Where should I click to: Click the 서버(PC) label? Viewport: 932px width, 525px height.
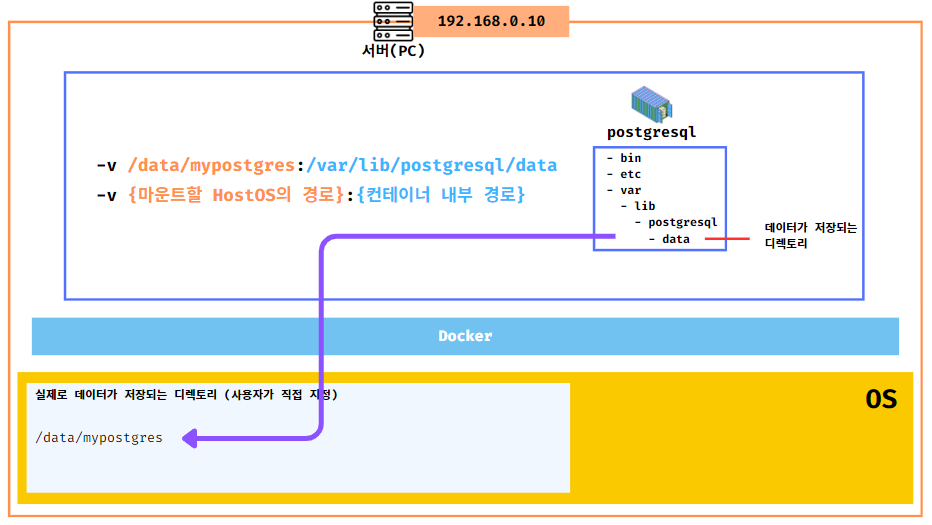tap(393, 51)
